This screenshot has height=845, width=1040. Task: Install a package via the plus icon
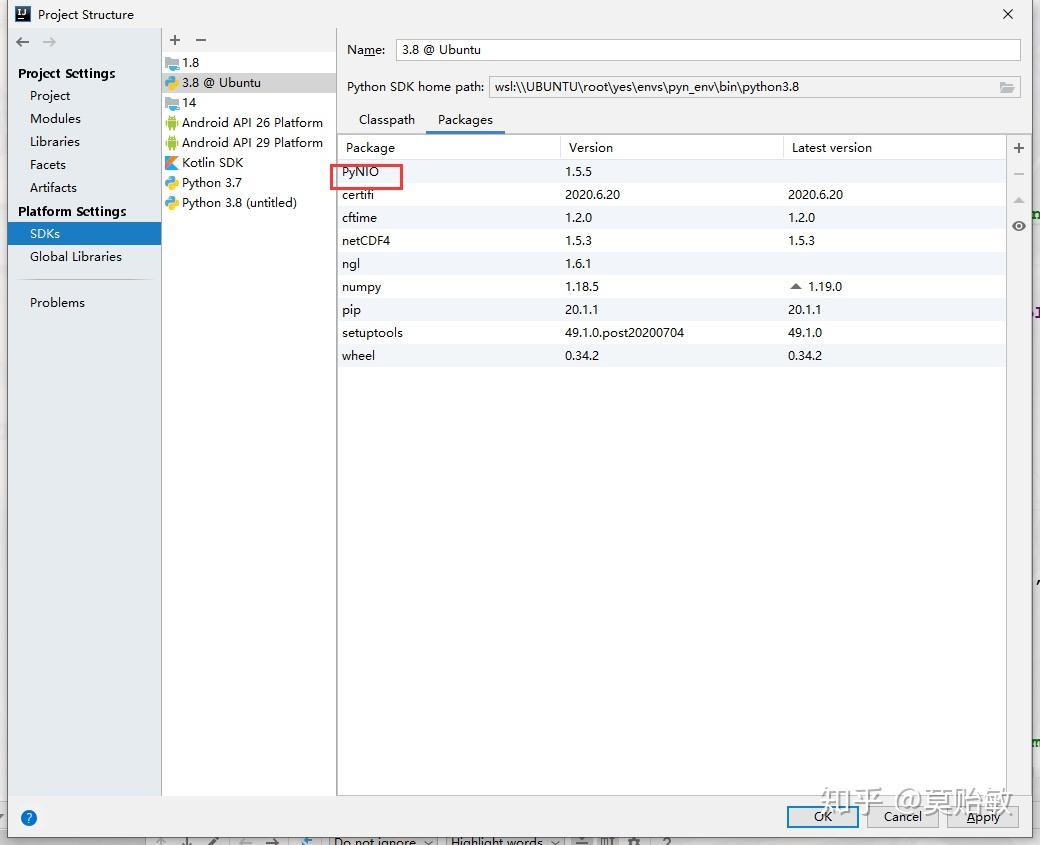click(1018, 147)
